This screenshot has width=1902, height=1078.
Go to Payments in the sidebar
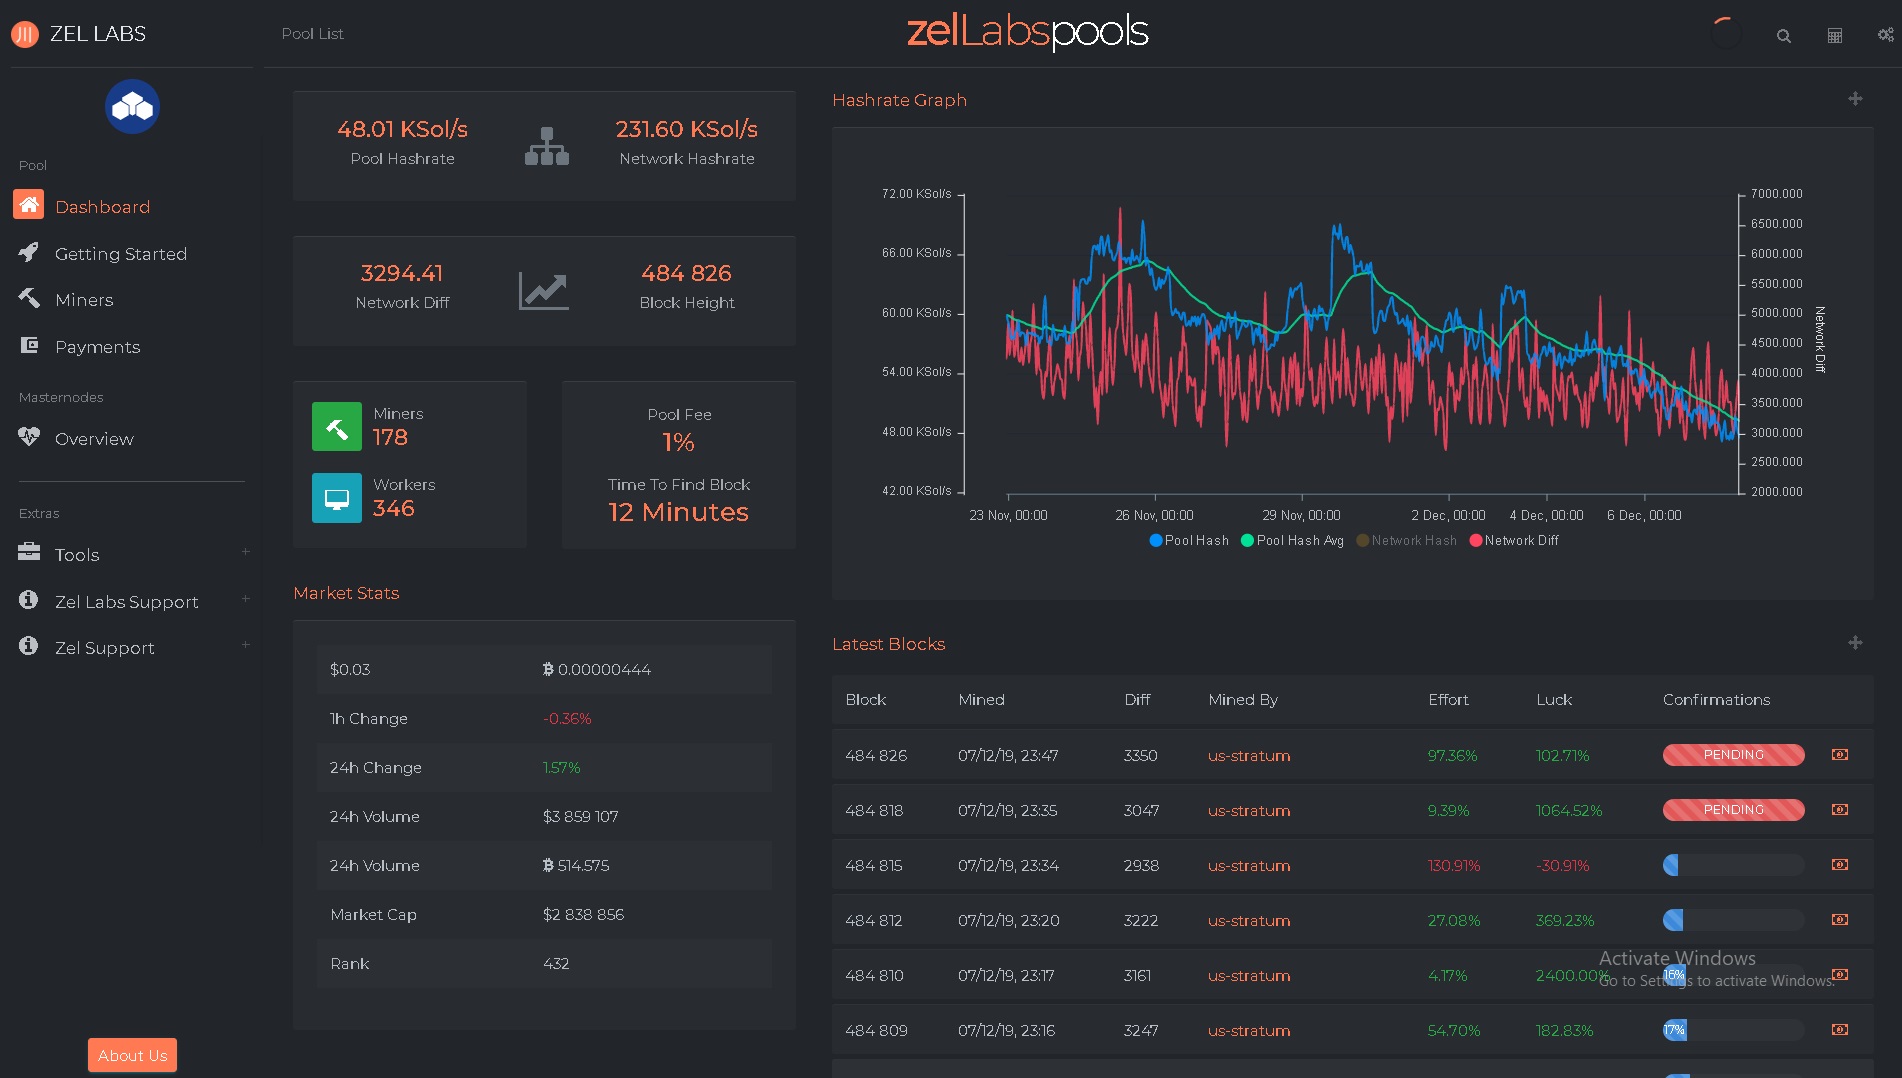(97, 347)
